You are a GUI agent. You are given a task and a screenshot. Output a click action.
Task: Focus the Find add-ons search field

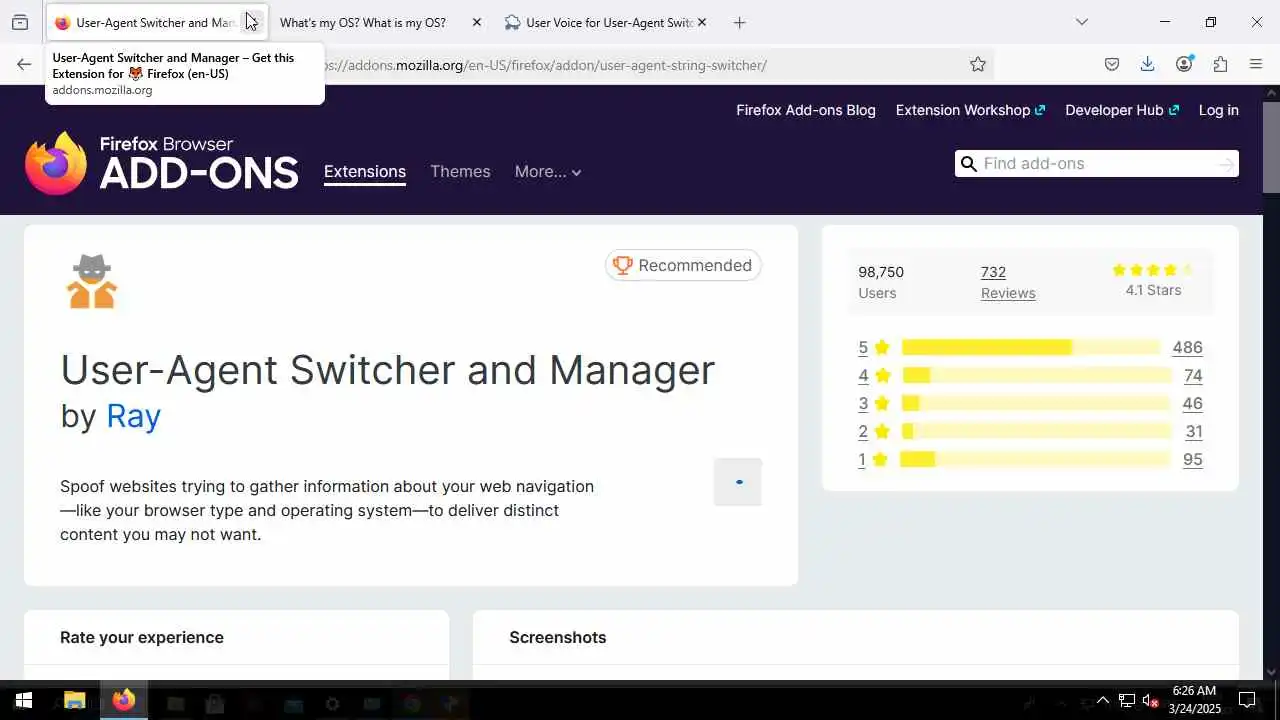1097,164
